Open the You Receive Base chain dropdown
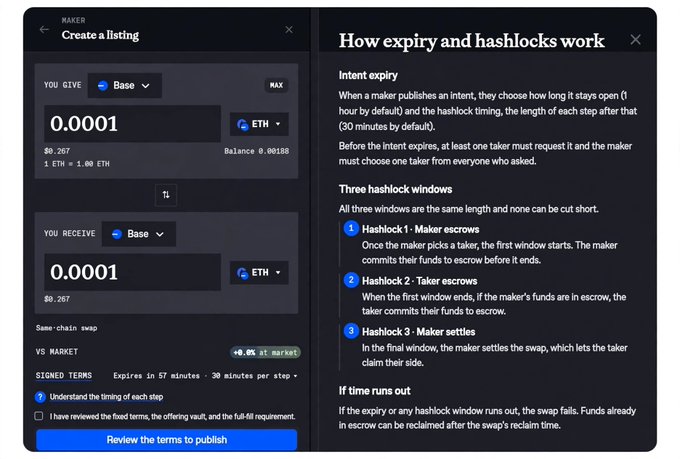This screenshot has width=680, height=459. coord(139,234)
